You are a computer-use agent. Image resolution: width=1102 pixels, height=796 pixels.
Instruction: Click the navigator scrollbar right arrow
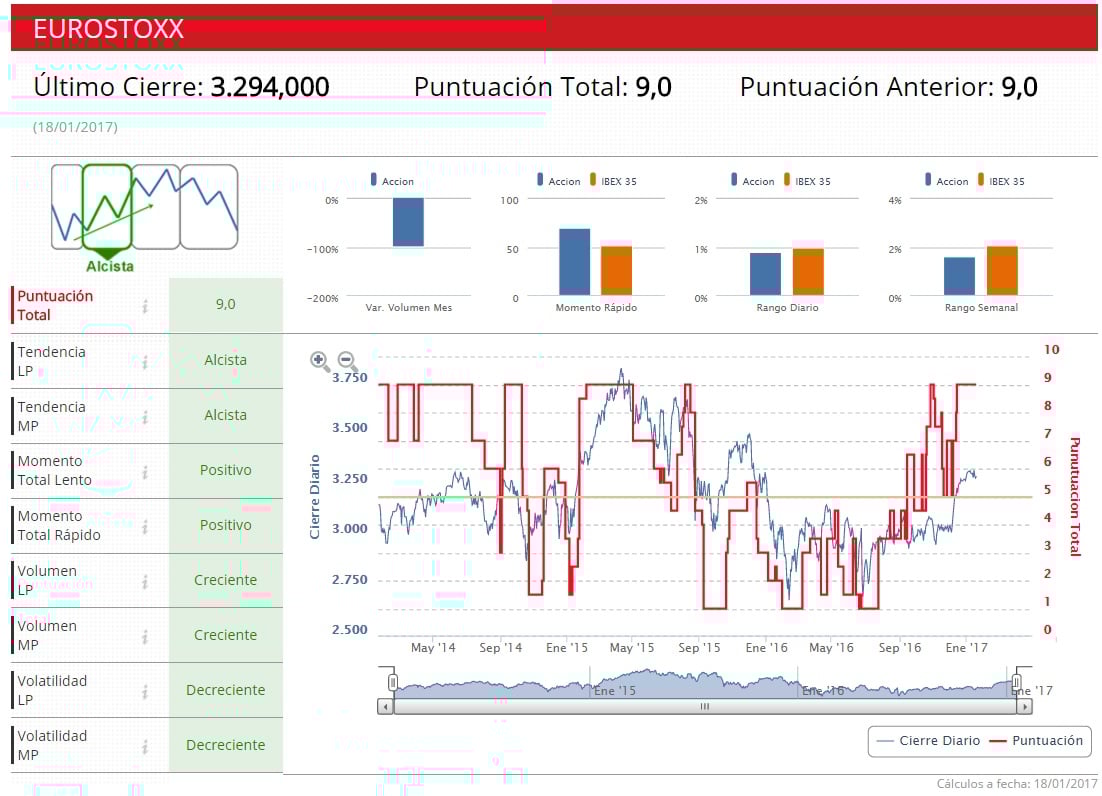coord(1024,706)
